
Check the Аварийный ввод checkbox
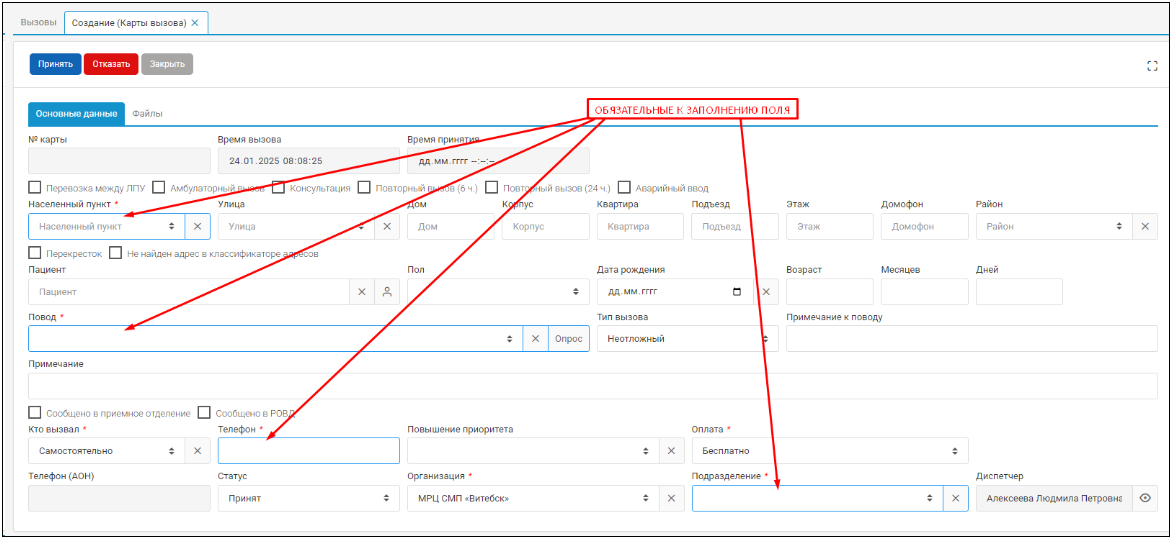point(624,188)
